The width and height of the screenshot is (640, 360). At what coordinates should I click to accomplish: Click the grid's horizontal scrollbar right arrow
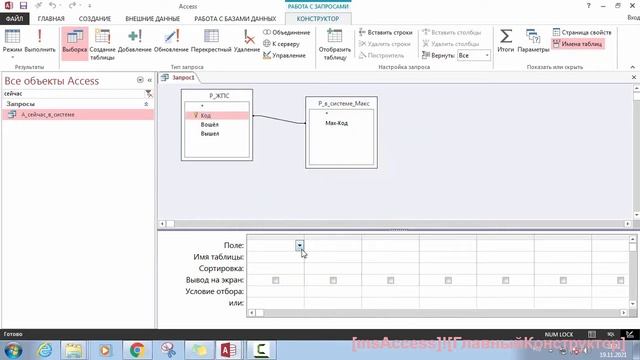point(624,313)
